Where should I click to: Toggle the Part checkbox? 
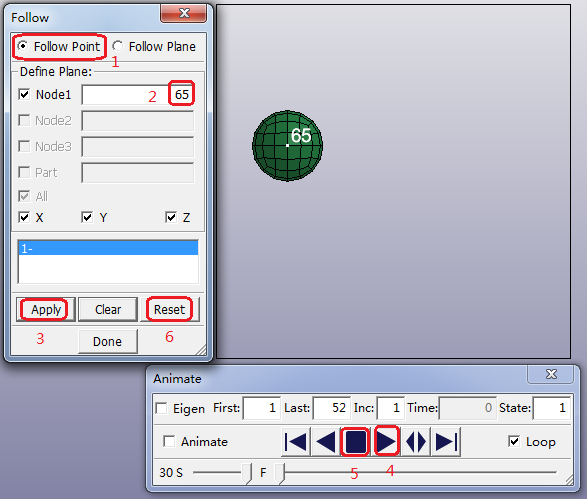[24, 172]
